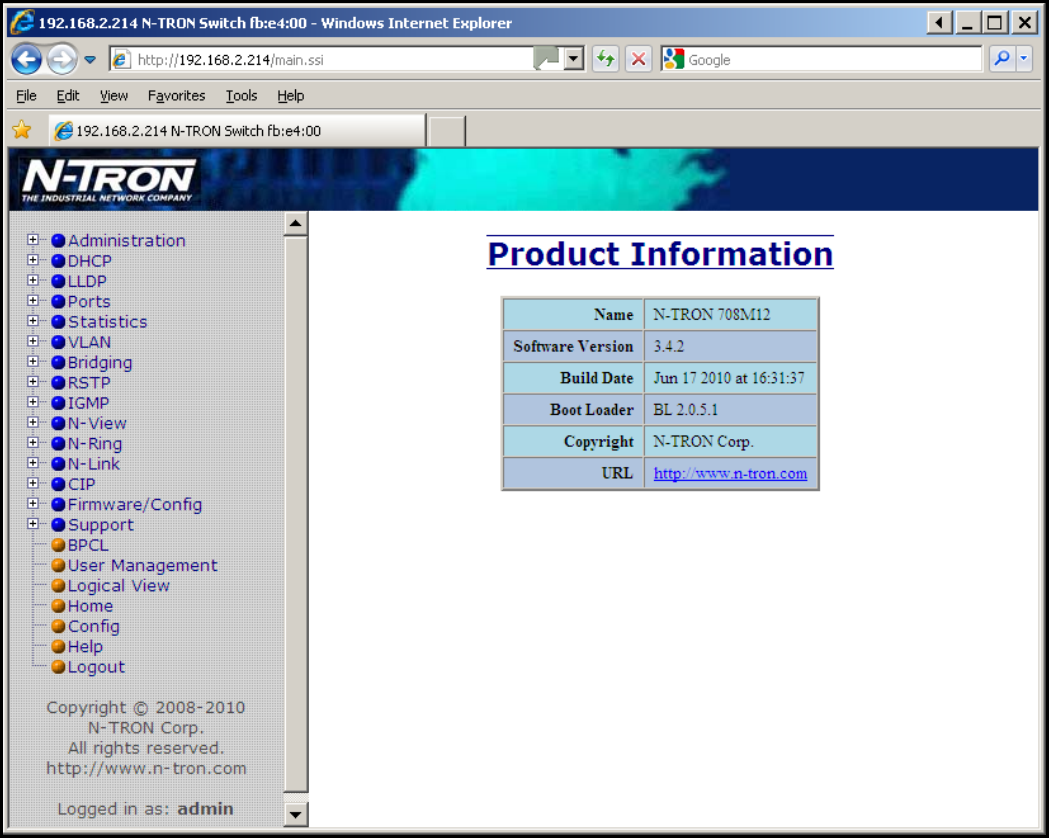
Task: Open the Statistics link
Action: coord(107,322)
